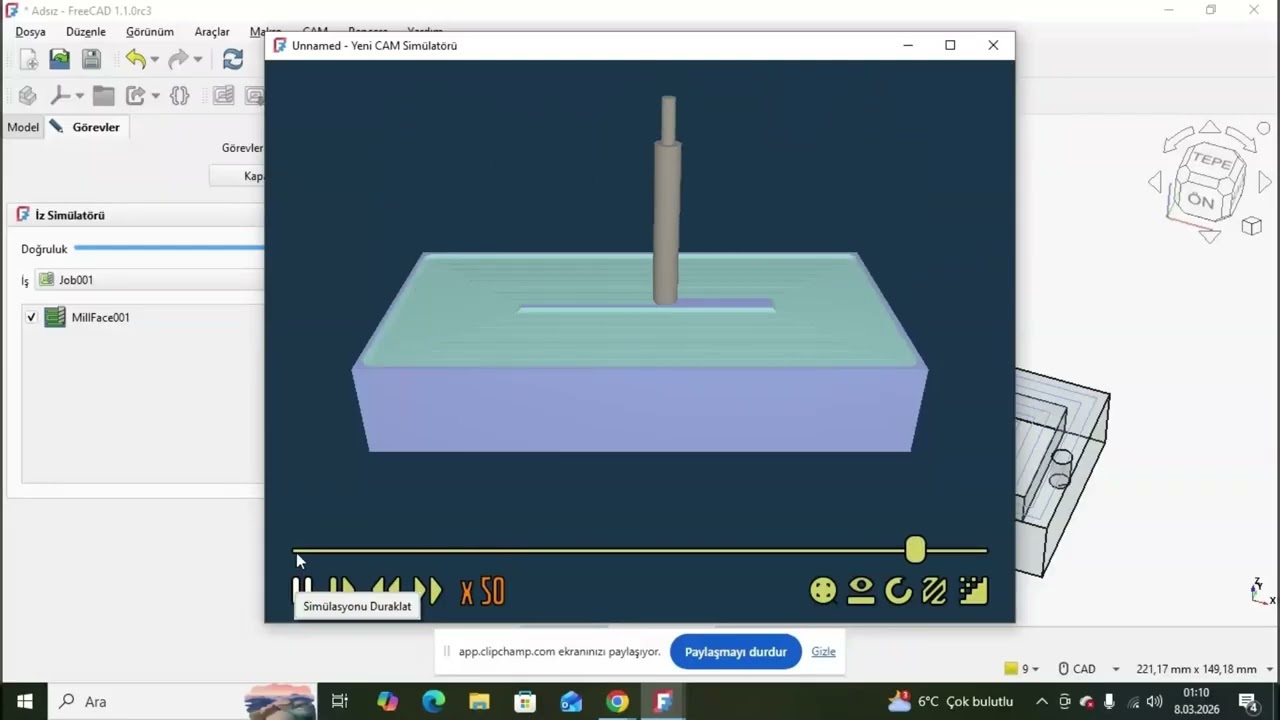The height and width of the screenshot is (720, 1280).
Task: Click the yellow color swatch in status bar
Action: tap(1011, 669)
